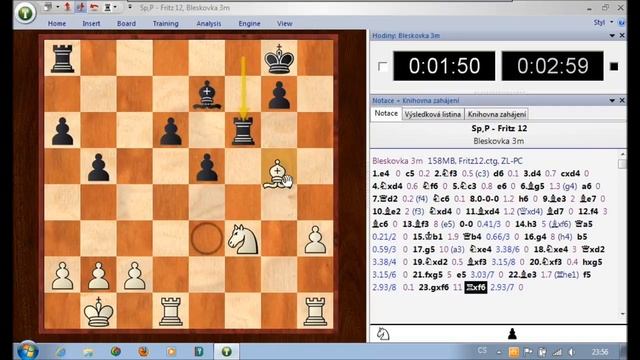
Task: Jump to move 13...0-0 in notation
Action: tap(466, 224)
